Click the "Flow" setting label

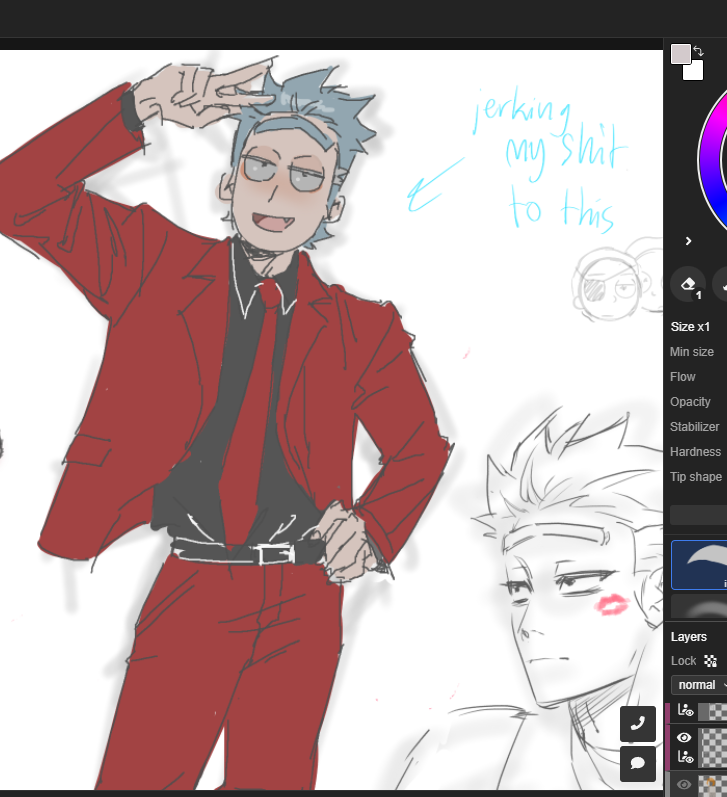pos(682,377)
